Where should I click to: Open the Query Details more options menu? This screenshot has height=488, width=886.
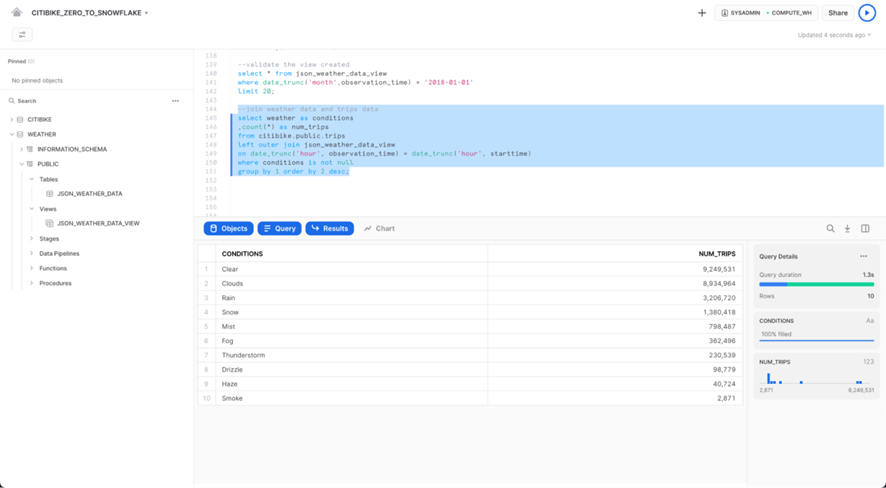864,257
